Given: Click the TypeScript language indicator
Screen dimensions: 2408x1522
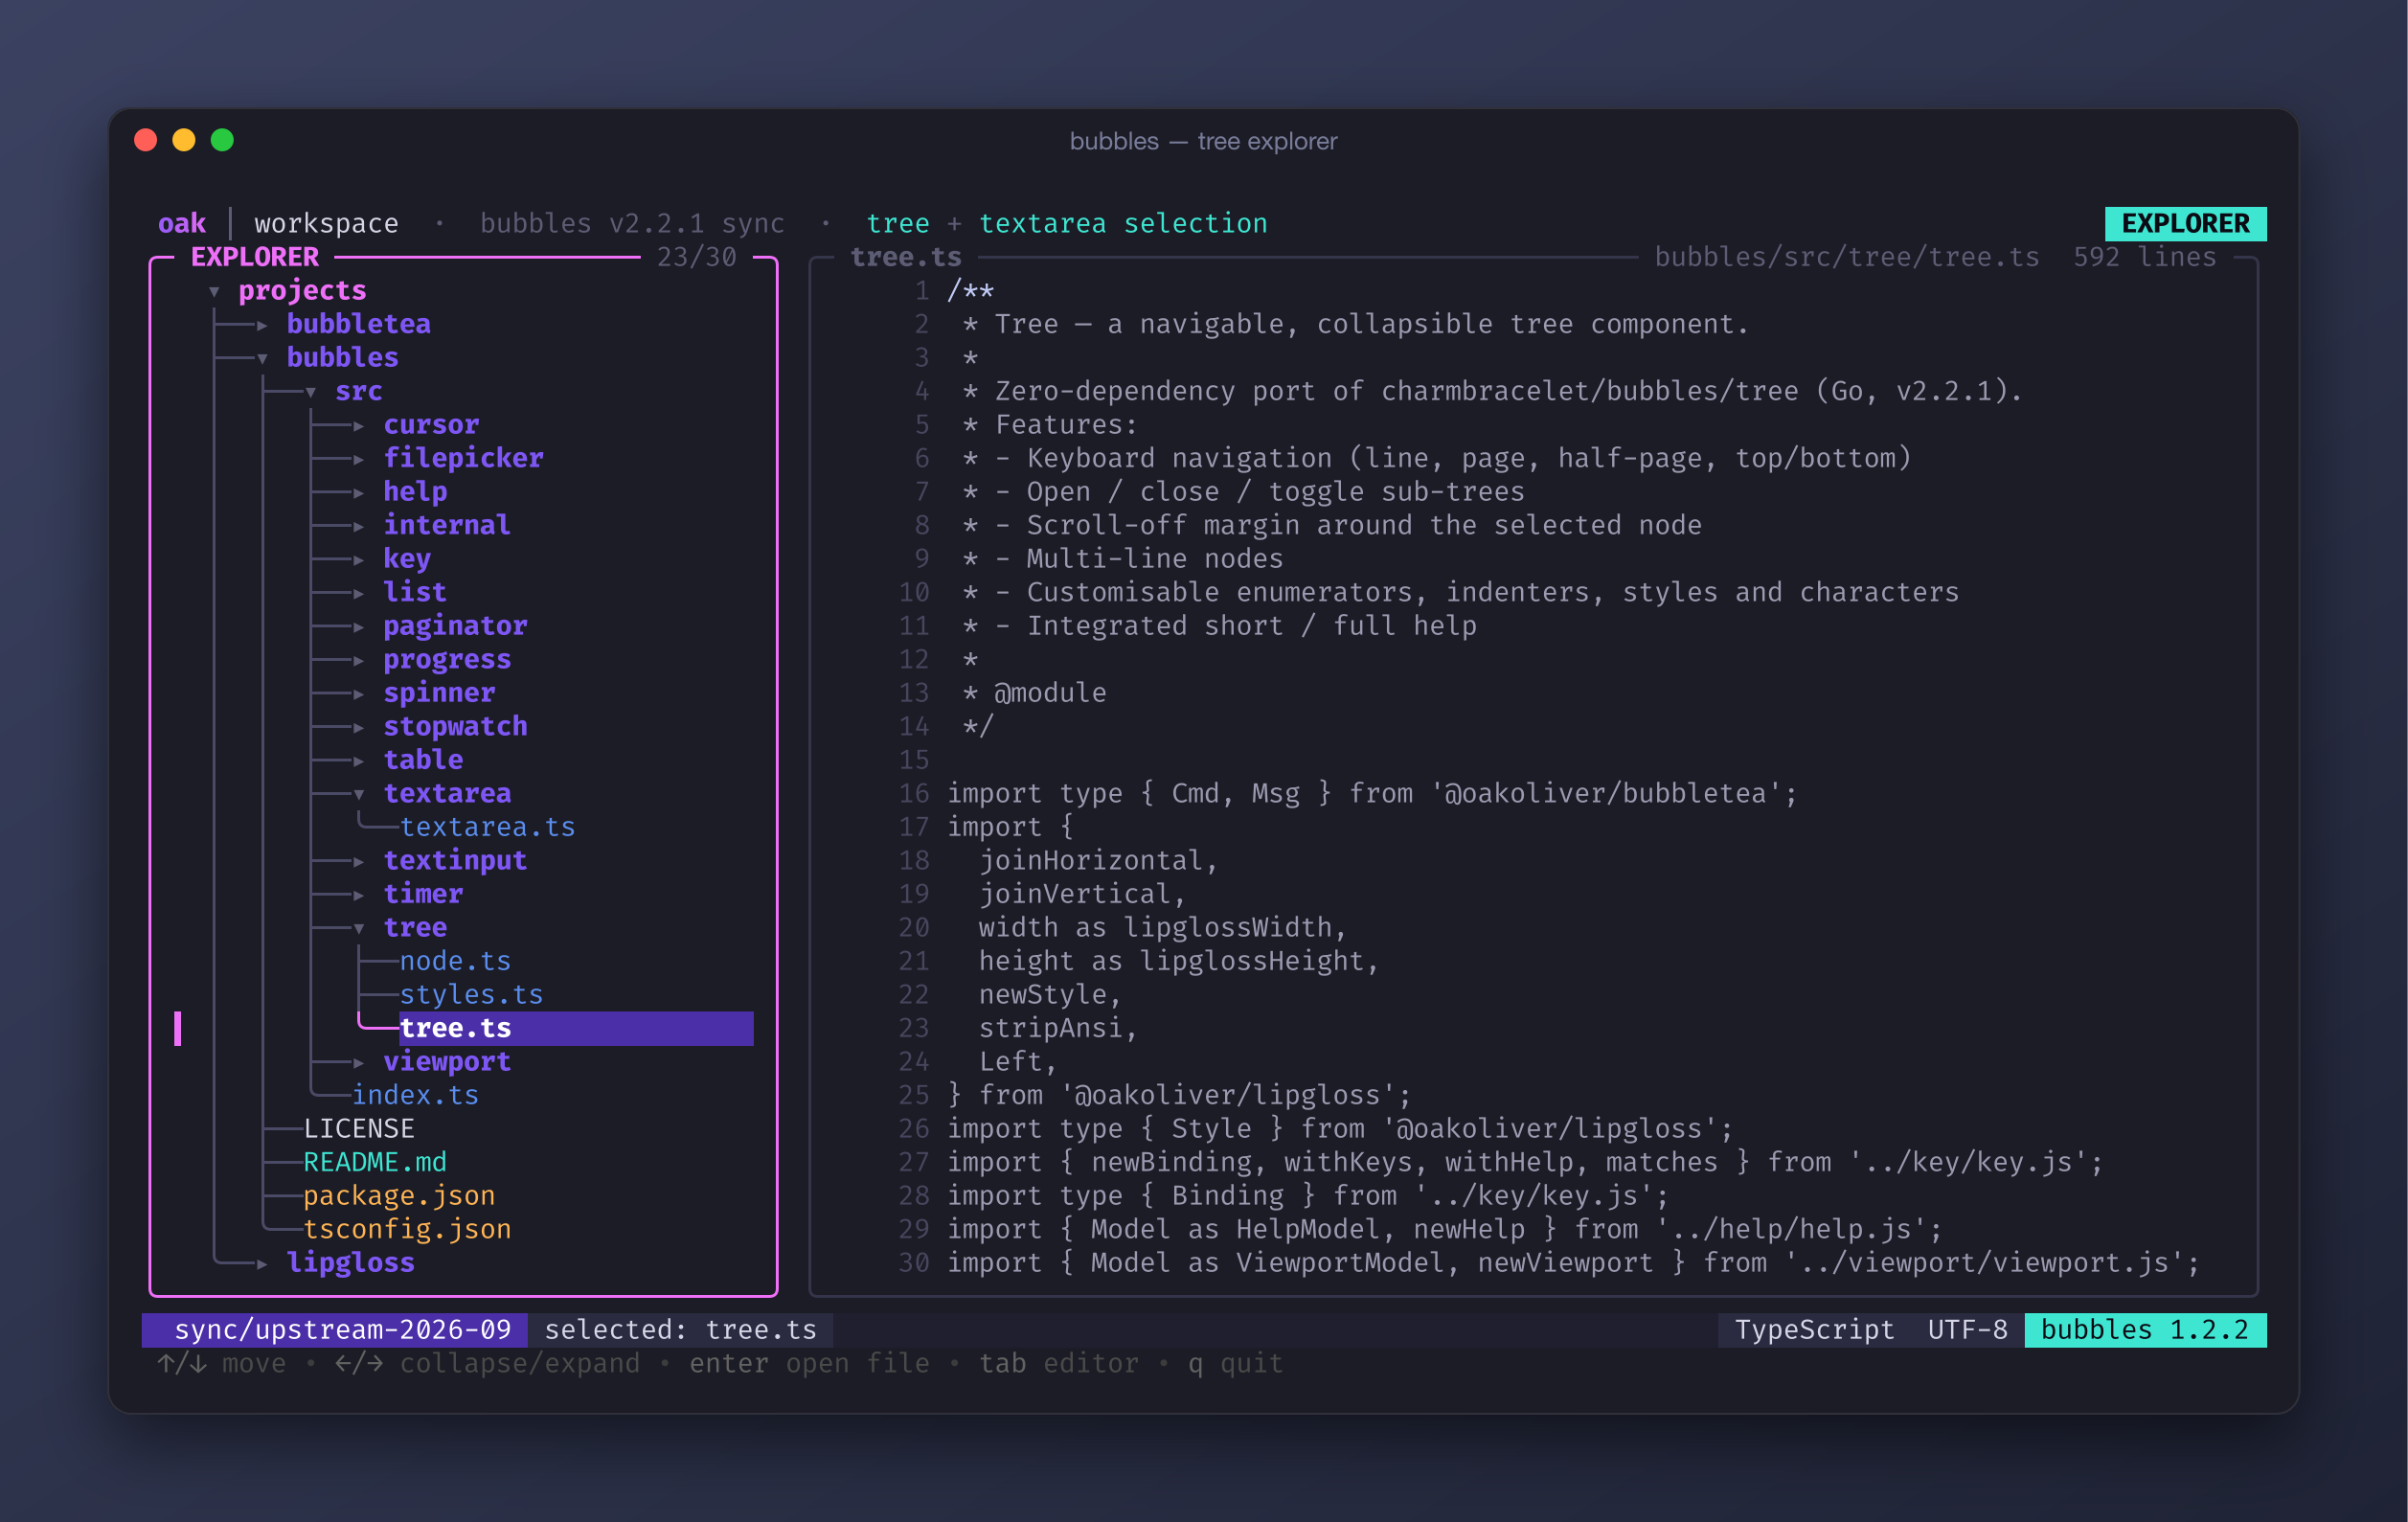Looking at the screenshot, I should pos(1814,1329).
